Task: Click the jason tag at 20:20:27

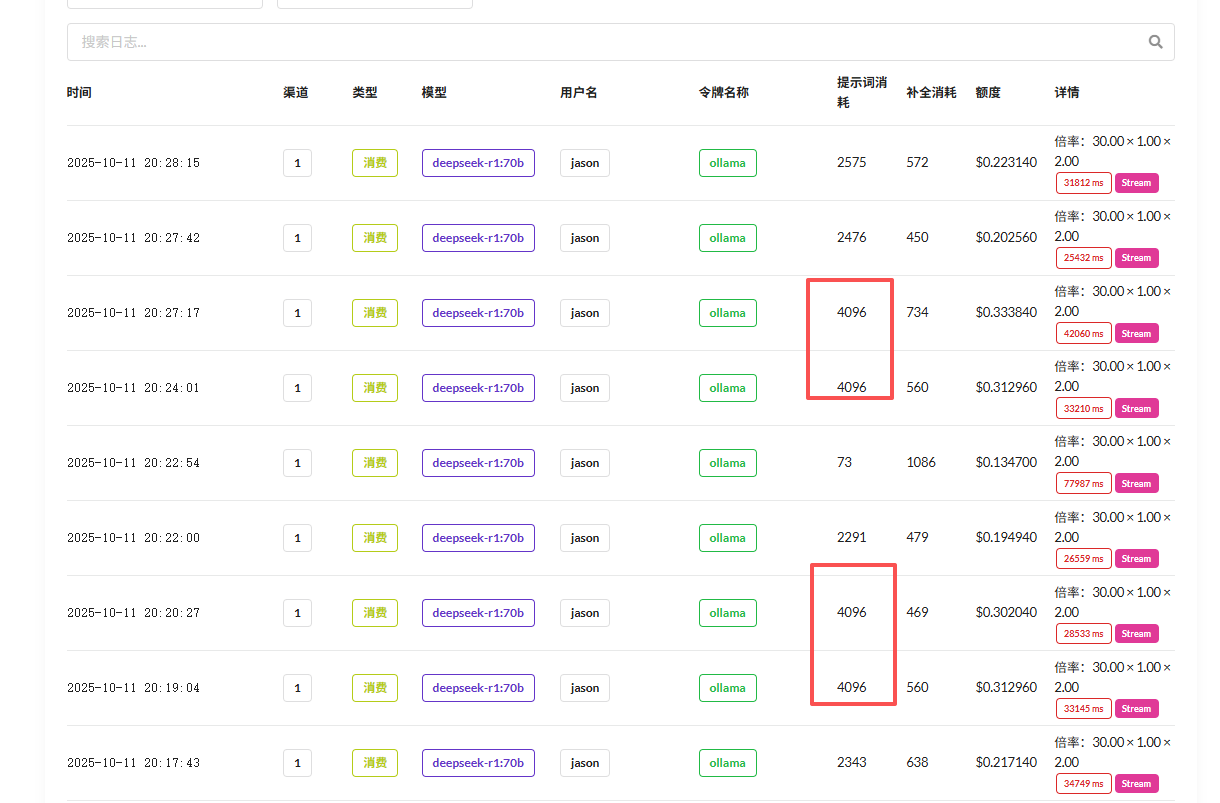Action: coord(585,613)
